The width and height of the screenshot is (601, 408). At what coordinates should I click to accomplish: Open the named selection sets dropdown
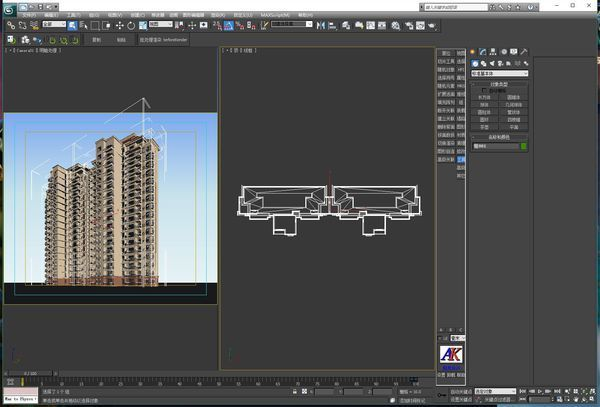(x=292, y=24)
